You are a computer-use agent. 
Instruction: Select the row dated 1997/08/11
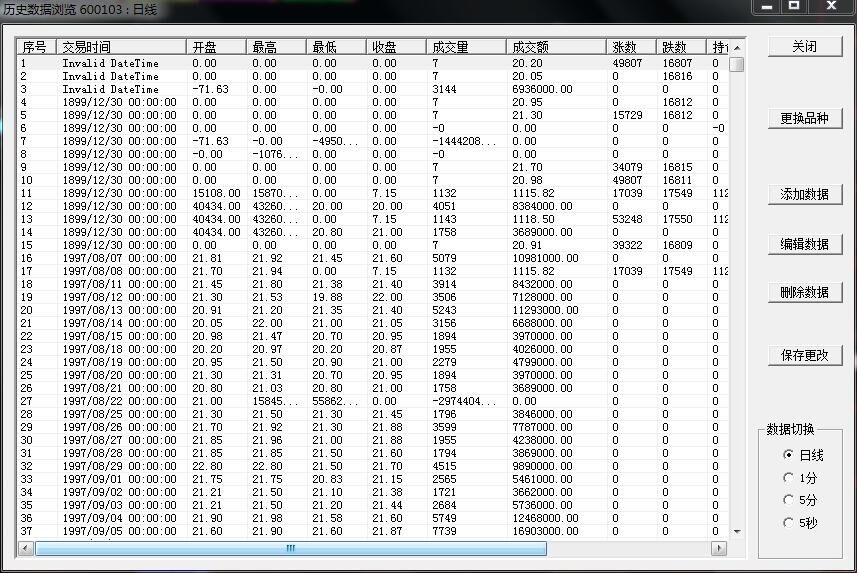click(x=373, y=284)
